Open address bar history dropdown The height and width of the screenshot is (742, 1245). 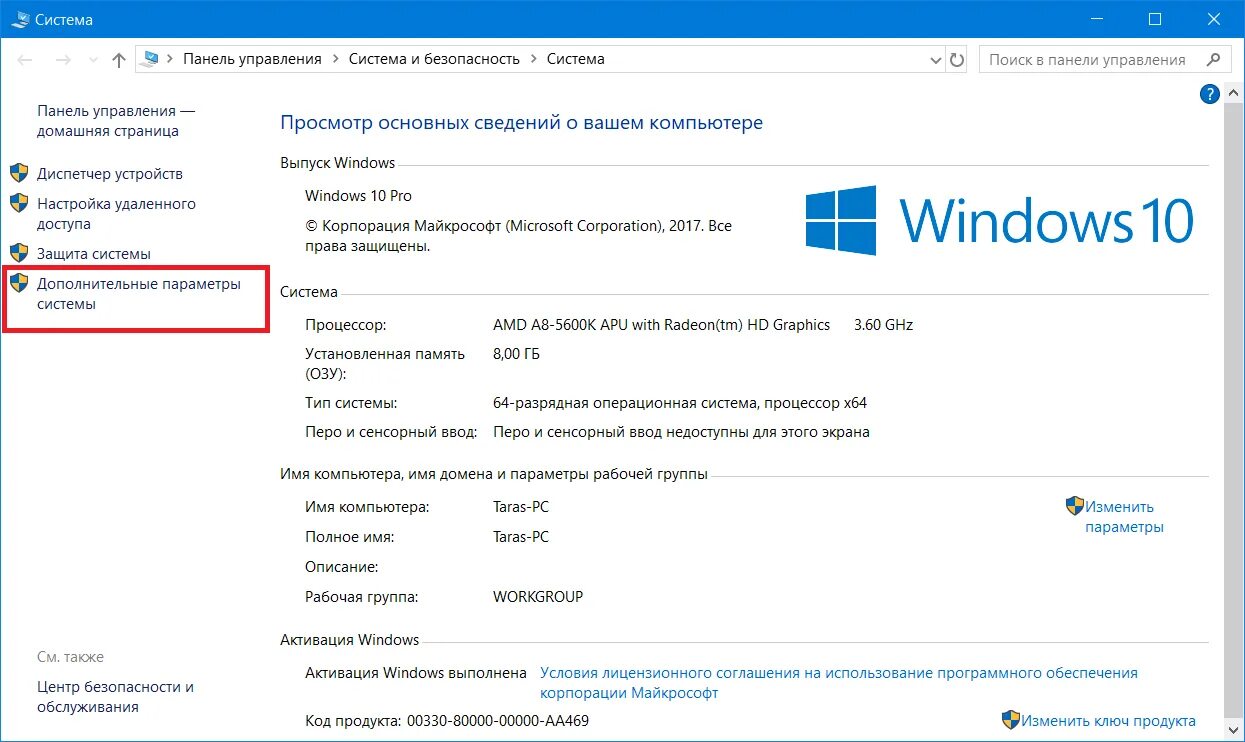coord(935,60)
